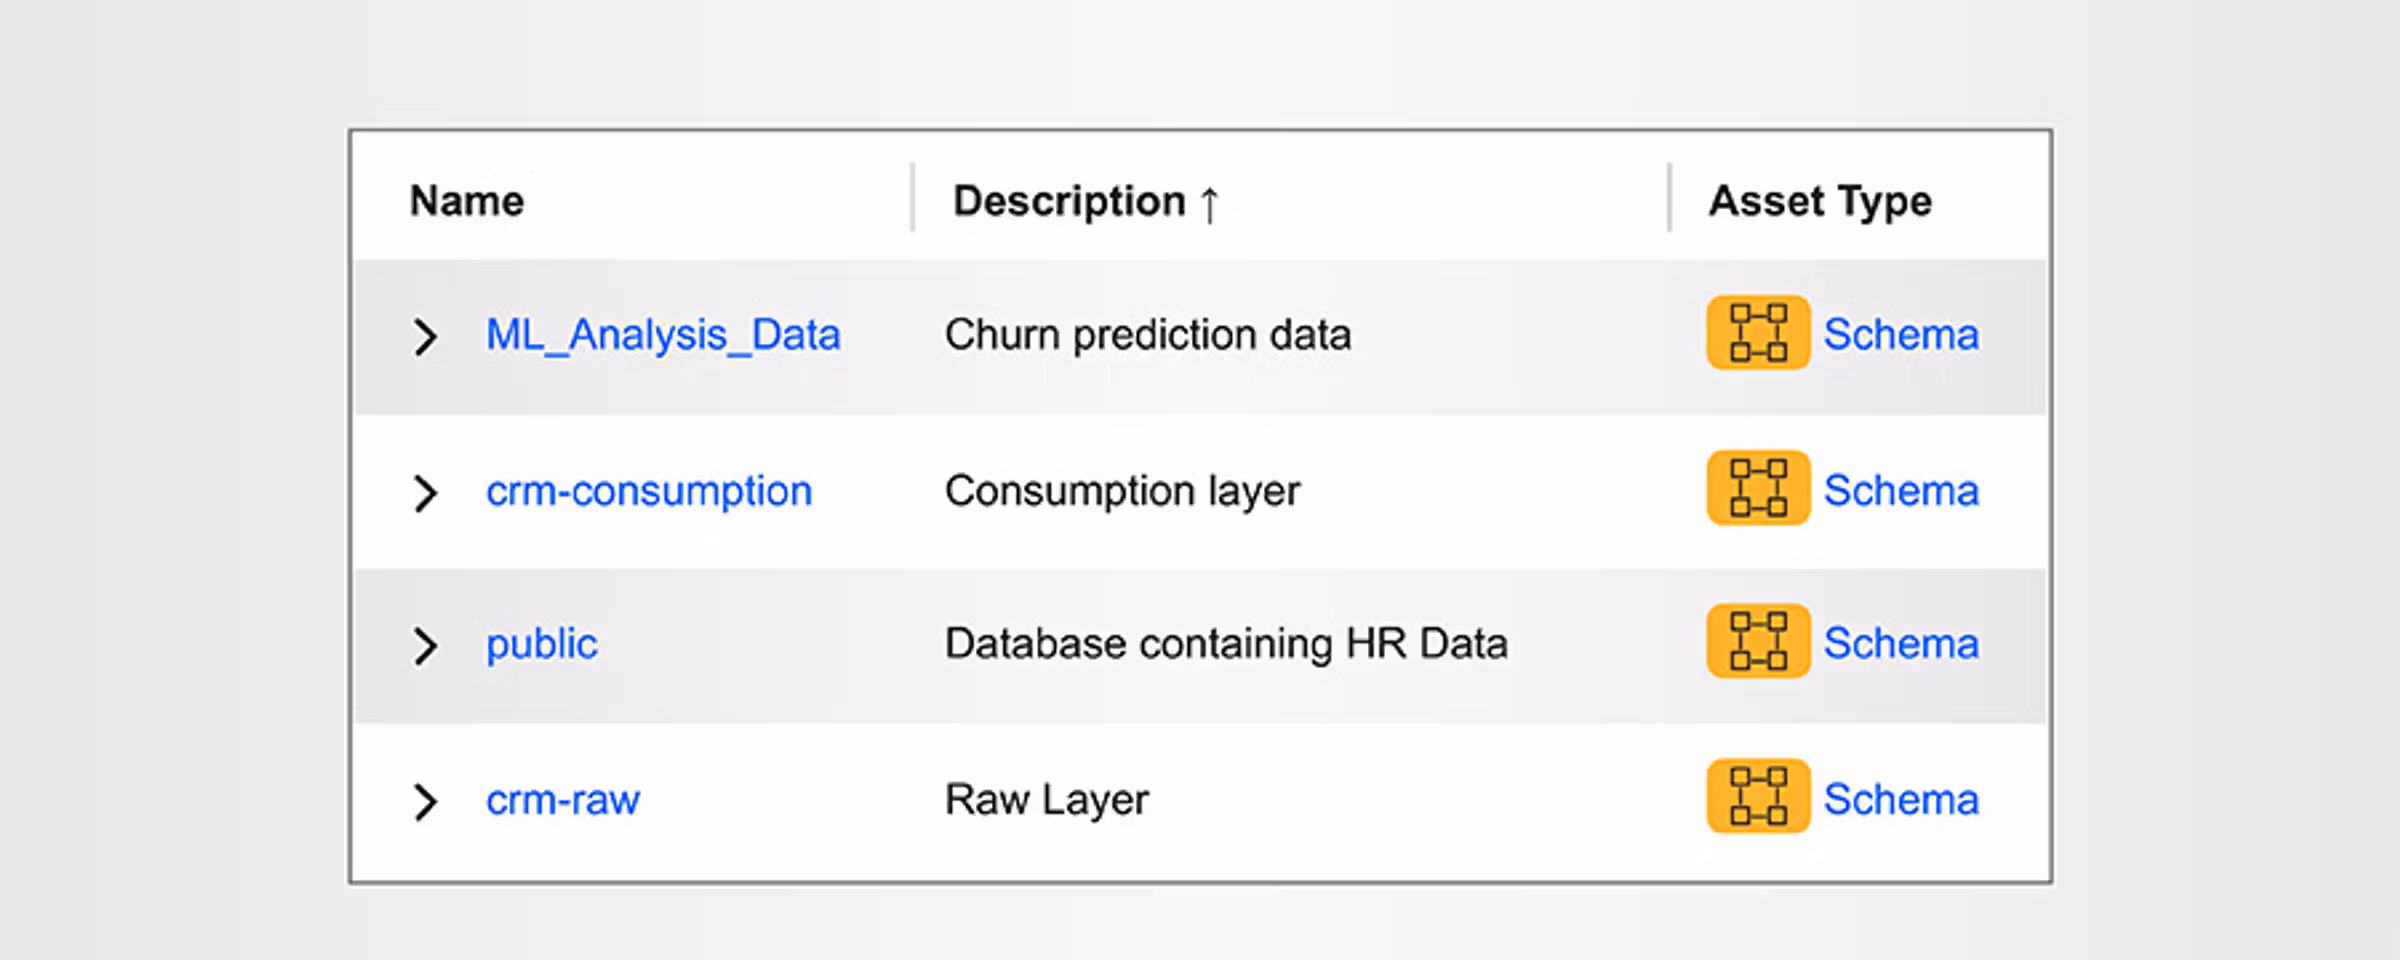The image size is (2400, 960).
Task: Click the Schema link in the crm-raw row
Action: [x=1900, y=800]
